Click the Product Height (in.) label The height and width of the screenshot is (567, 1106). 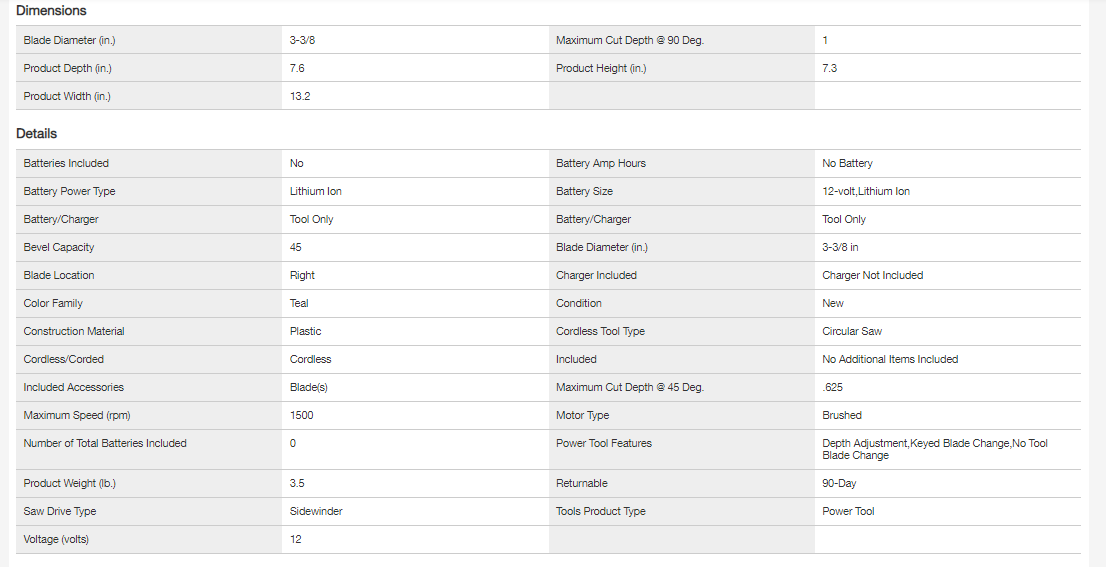click(601, 68)
